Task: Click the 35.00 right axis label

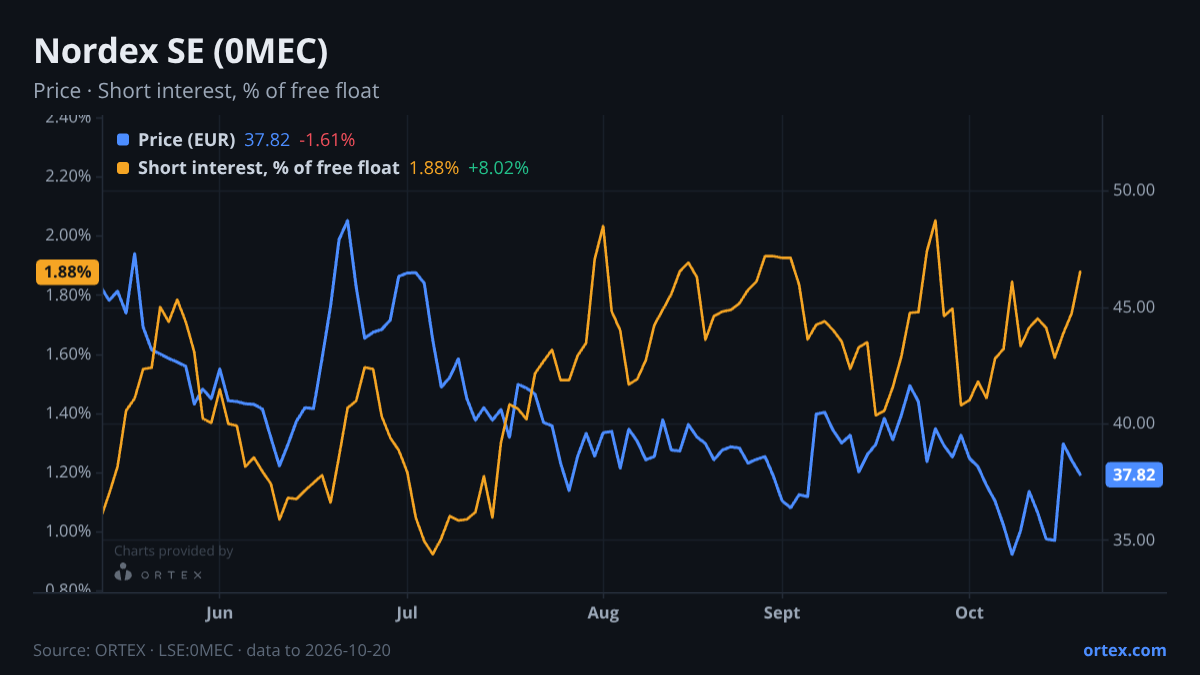Action: (1134, 540)
